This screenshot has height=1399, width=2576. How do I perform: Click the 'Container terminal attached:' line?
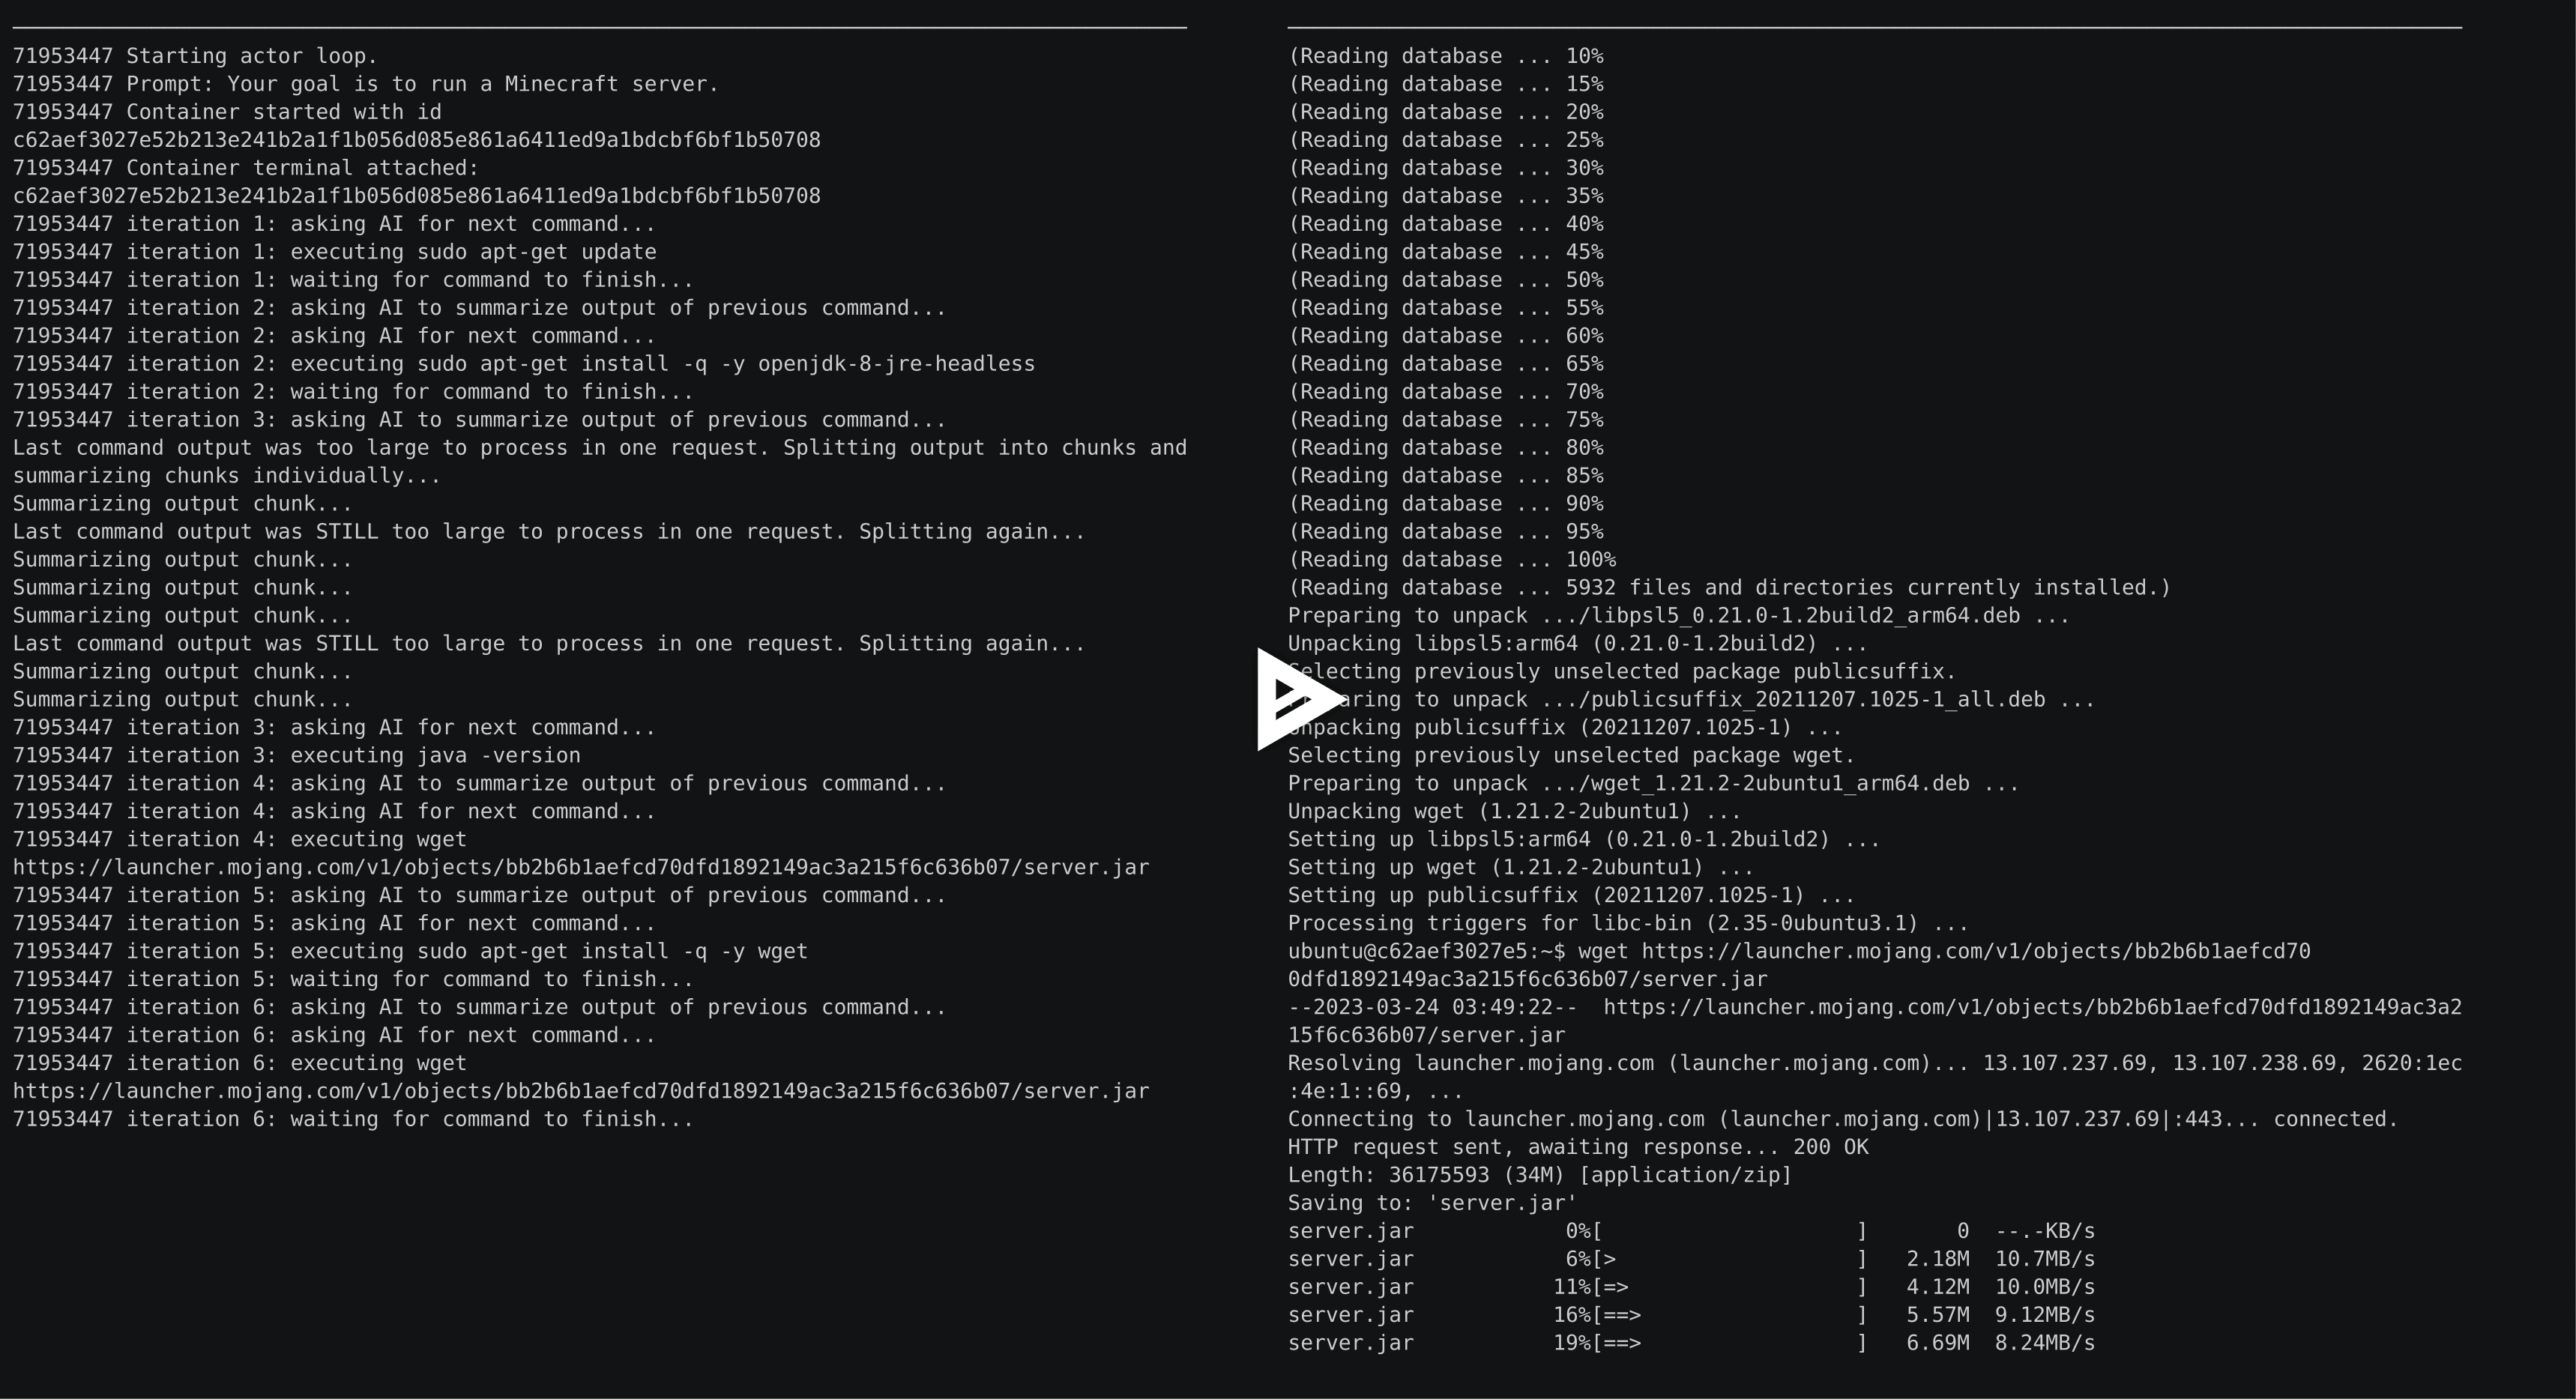click(x=246, y=168)
